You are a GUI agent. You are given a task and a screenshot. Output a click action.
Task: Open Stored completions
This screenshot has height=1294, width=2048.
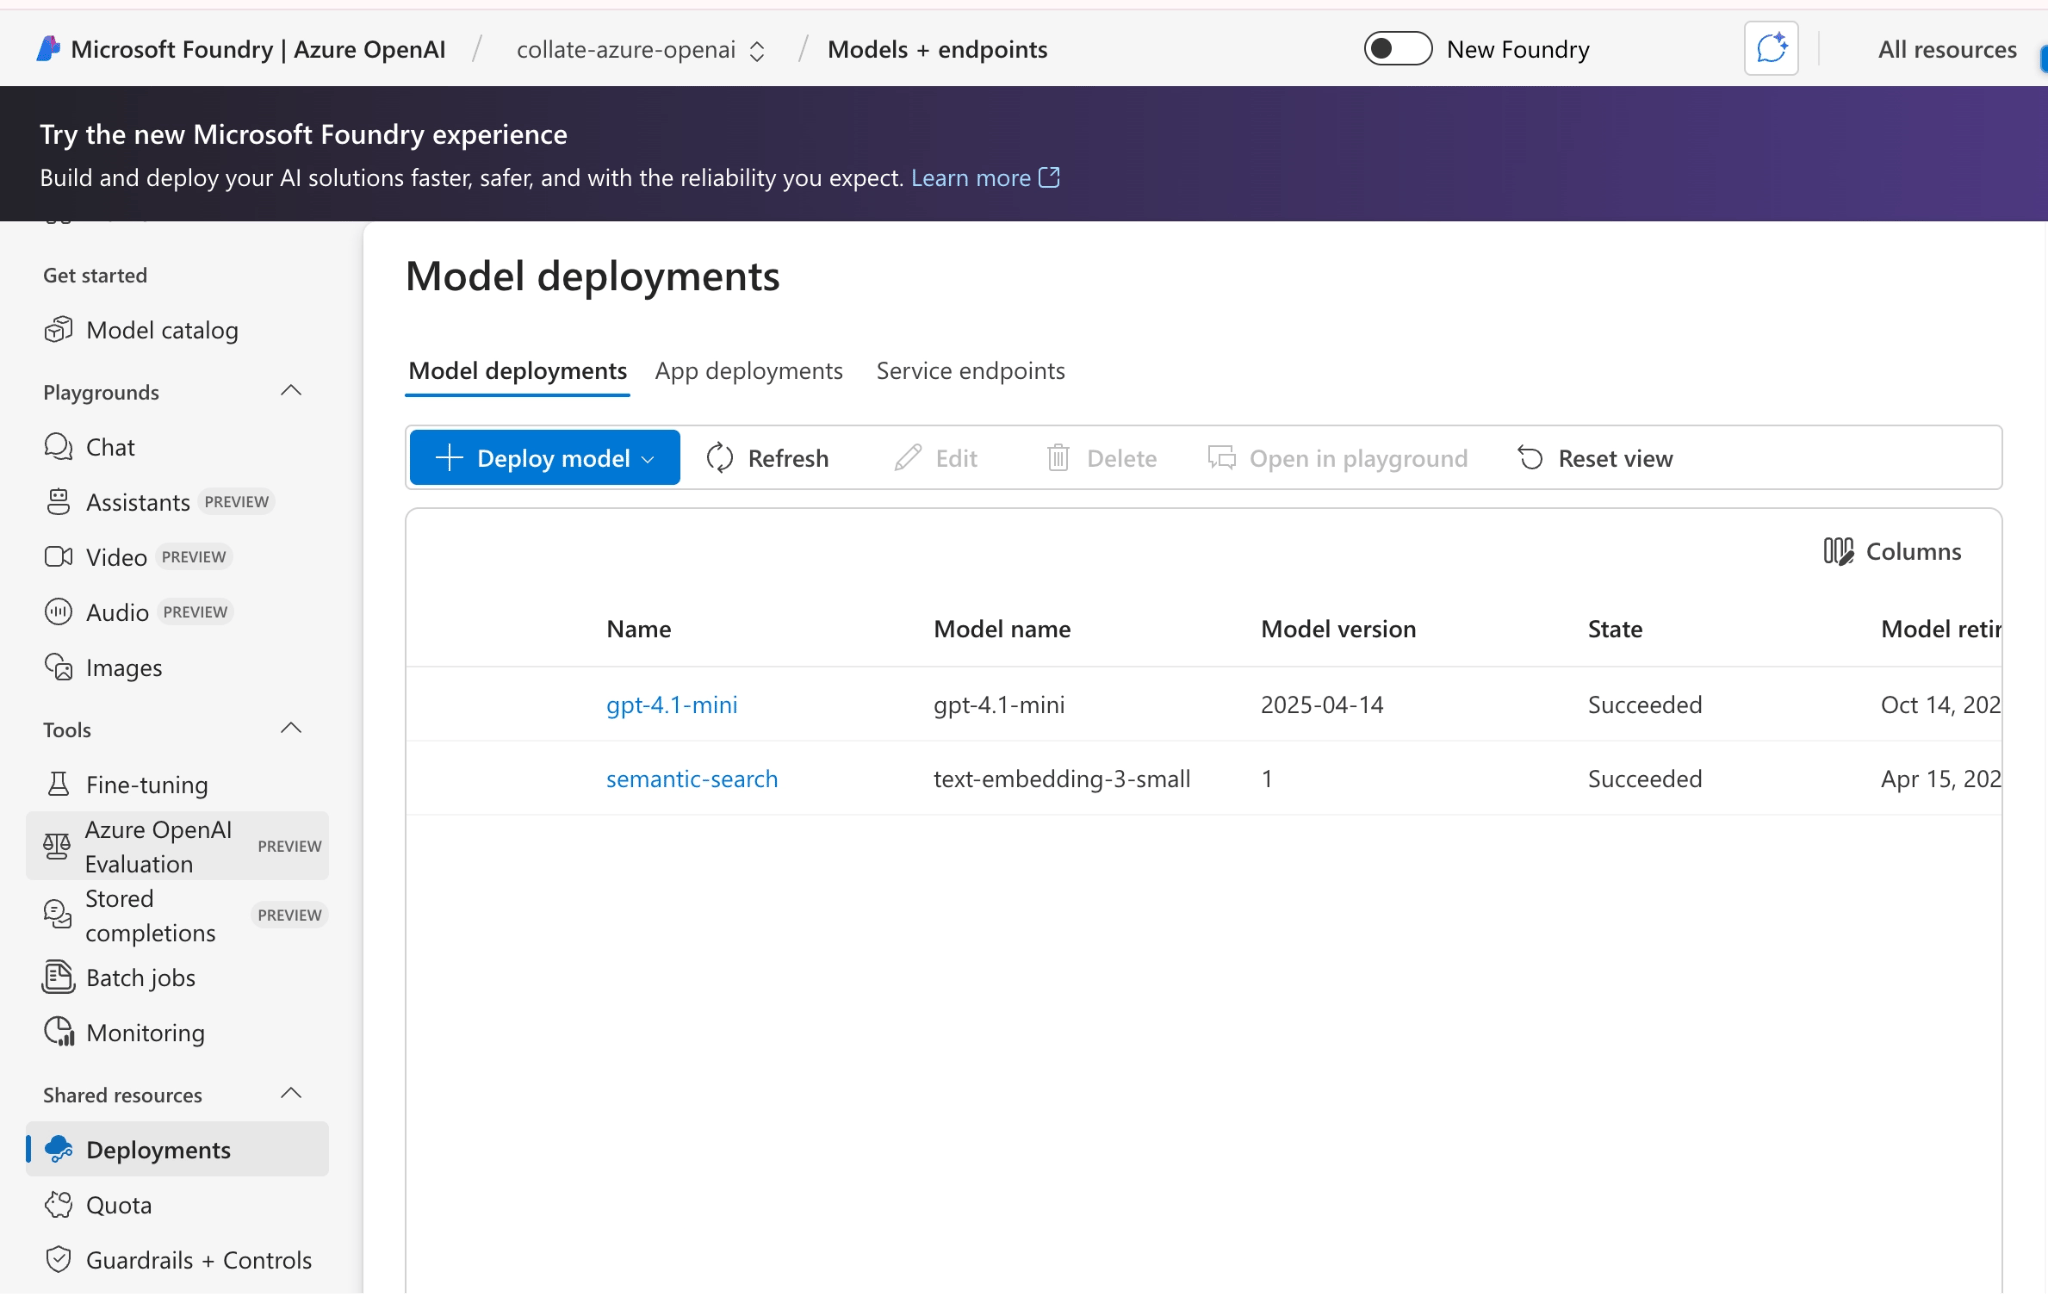177,915
